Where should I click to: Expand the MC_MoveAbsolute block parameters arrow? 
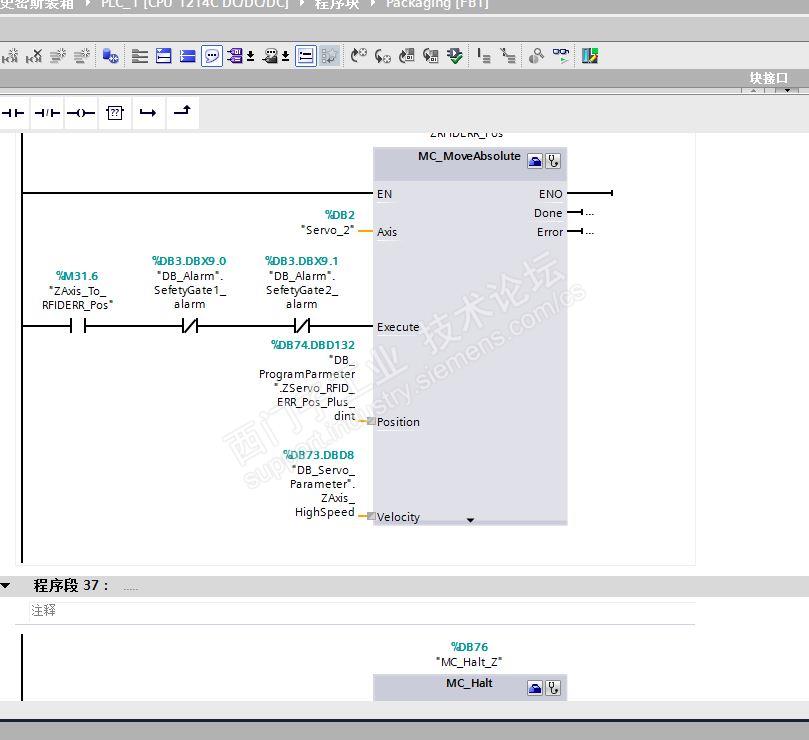(x=470, y=520)
